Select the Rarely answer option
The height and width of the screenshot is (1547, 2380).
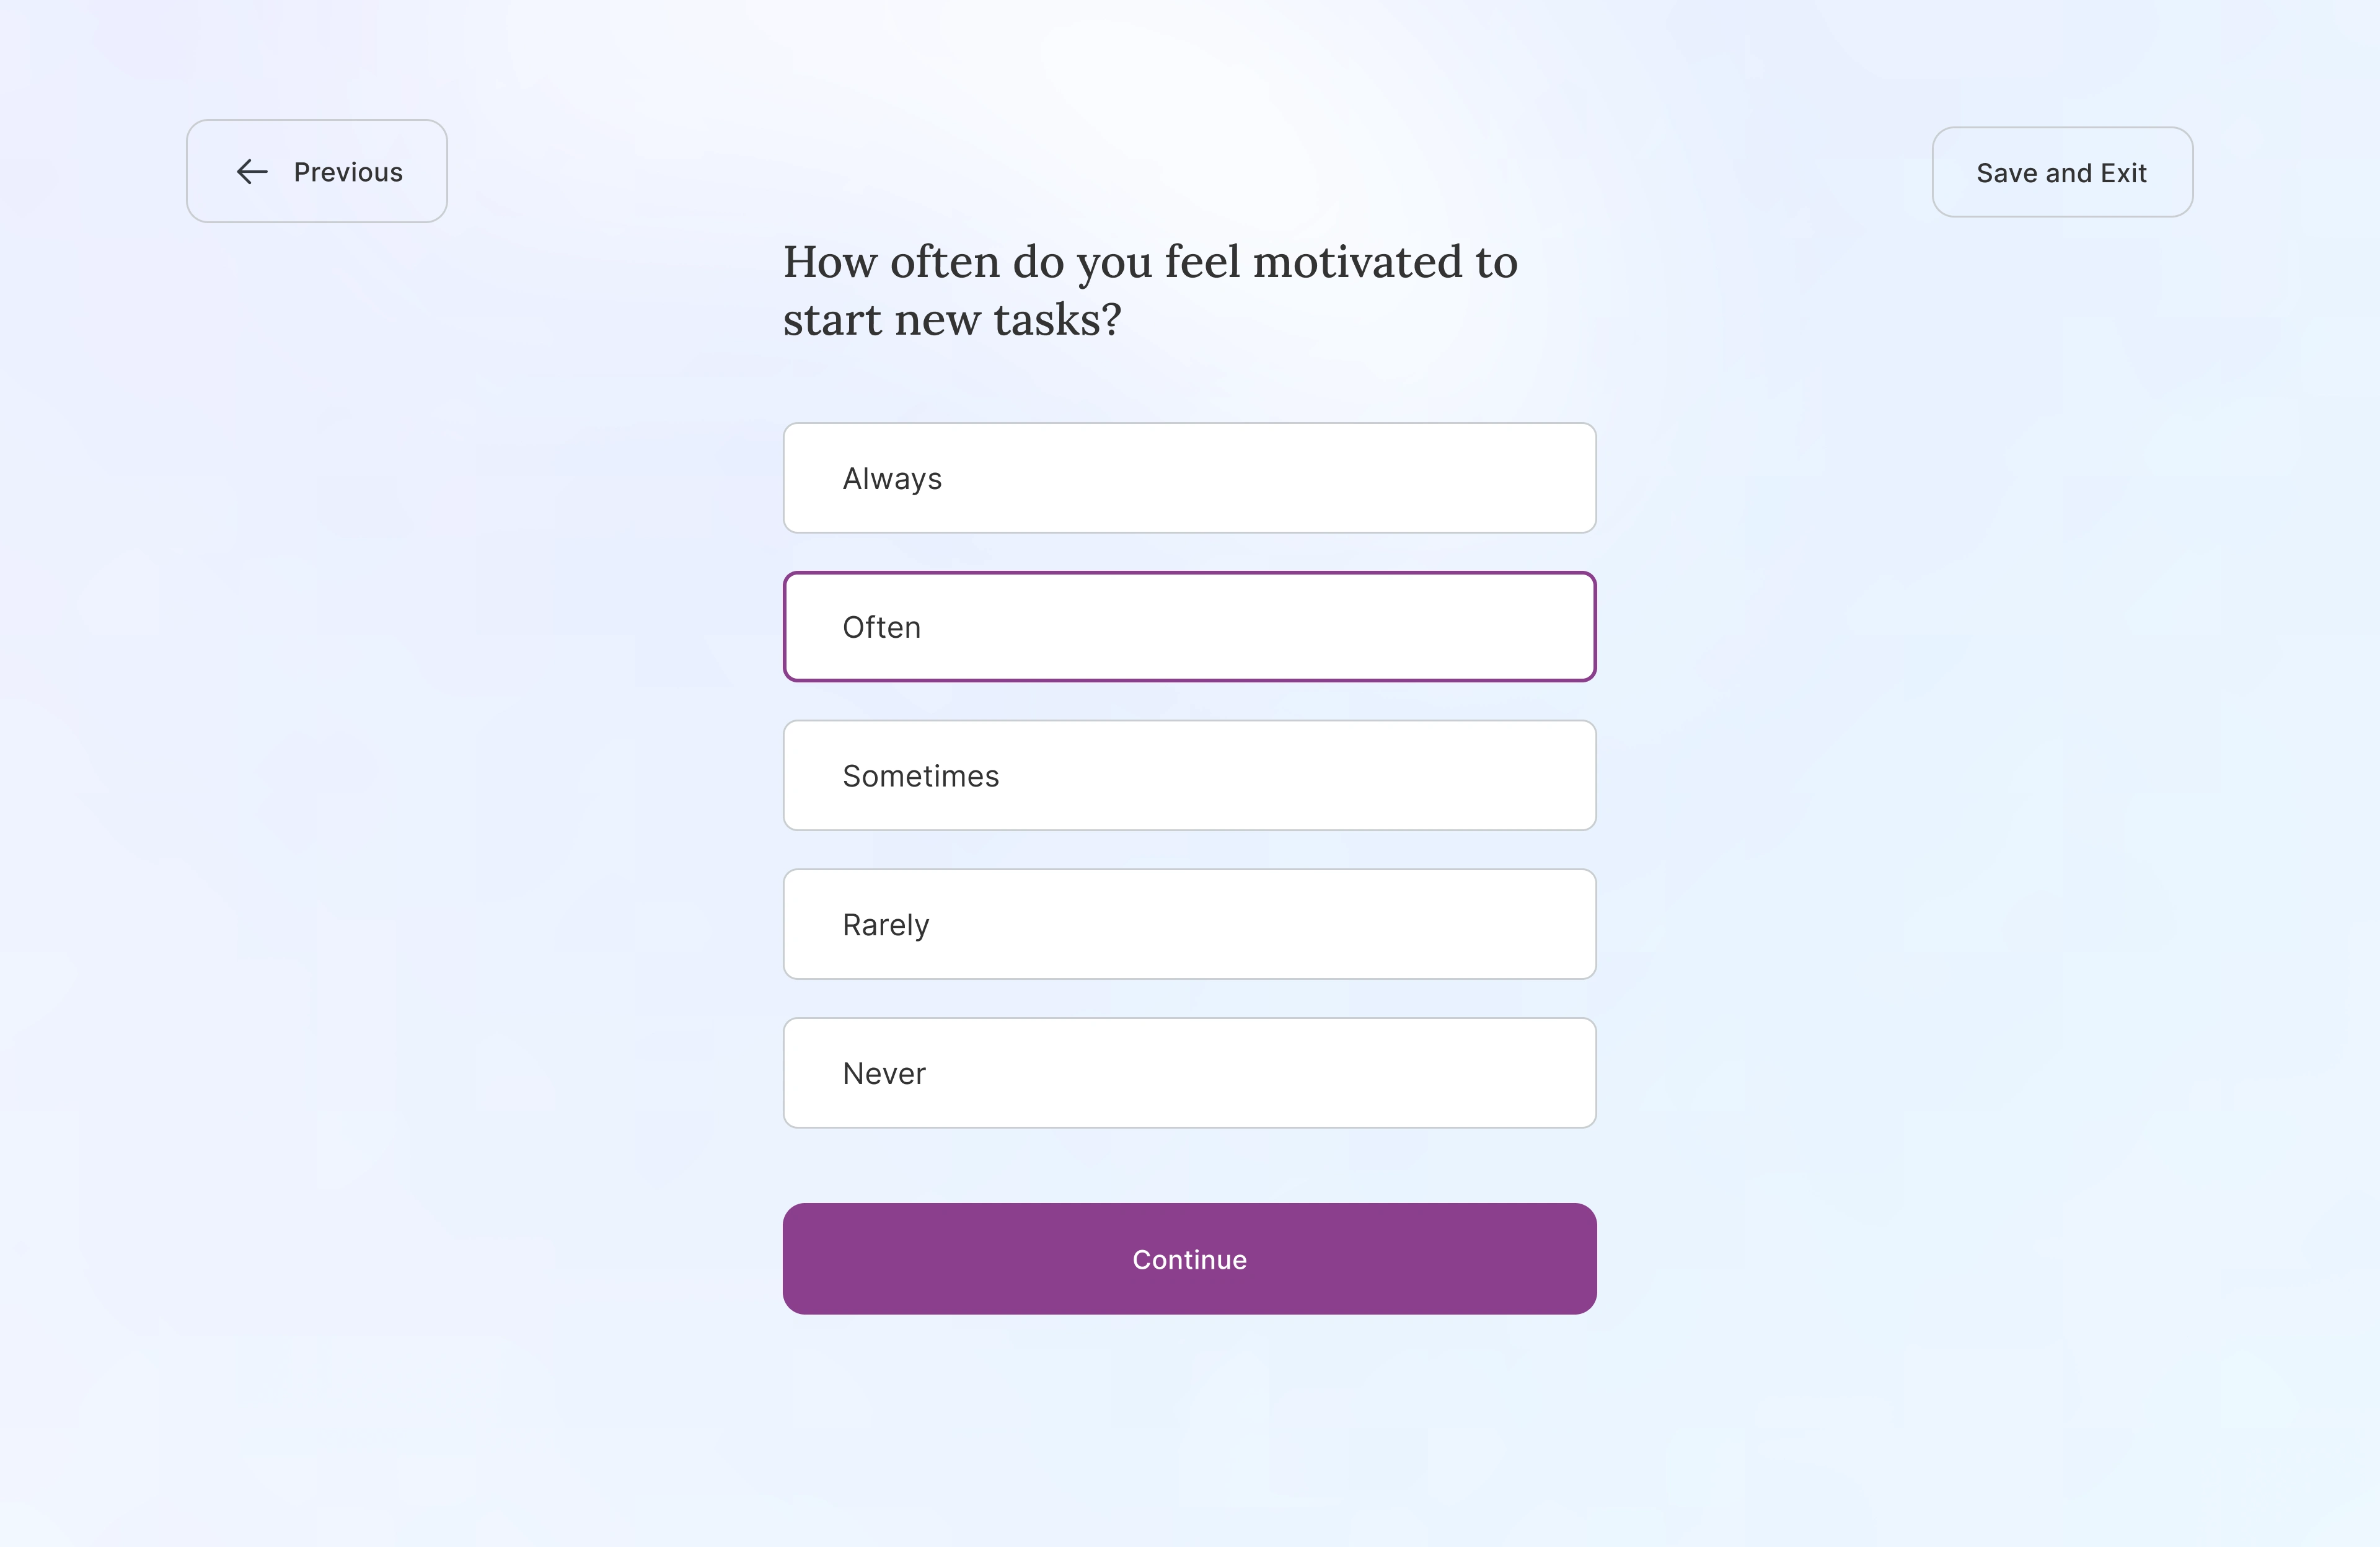1189,924
